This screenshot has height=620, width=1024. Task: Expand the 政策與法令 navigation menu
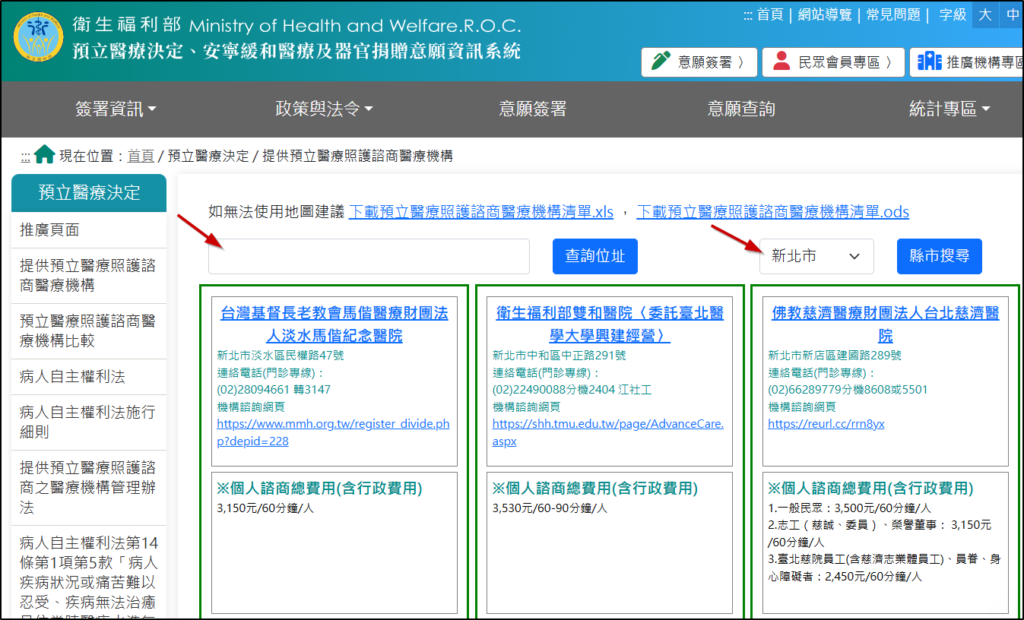coord(324,109)
